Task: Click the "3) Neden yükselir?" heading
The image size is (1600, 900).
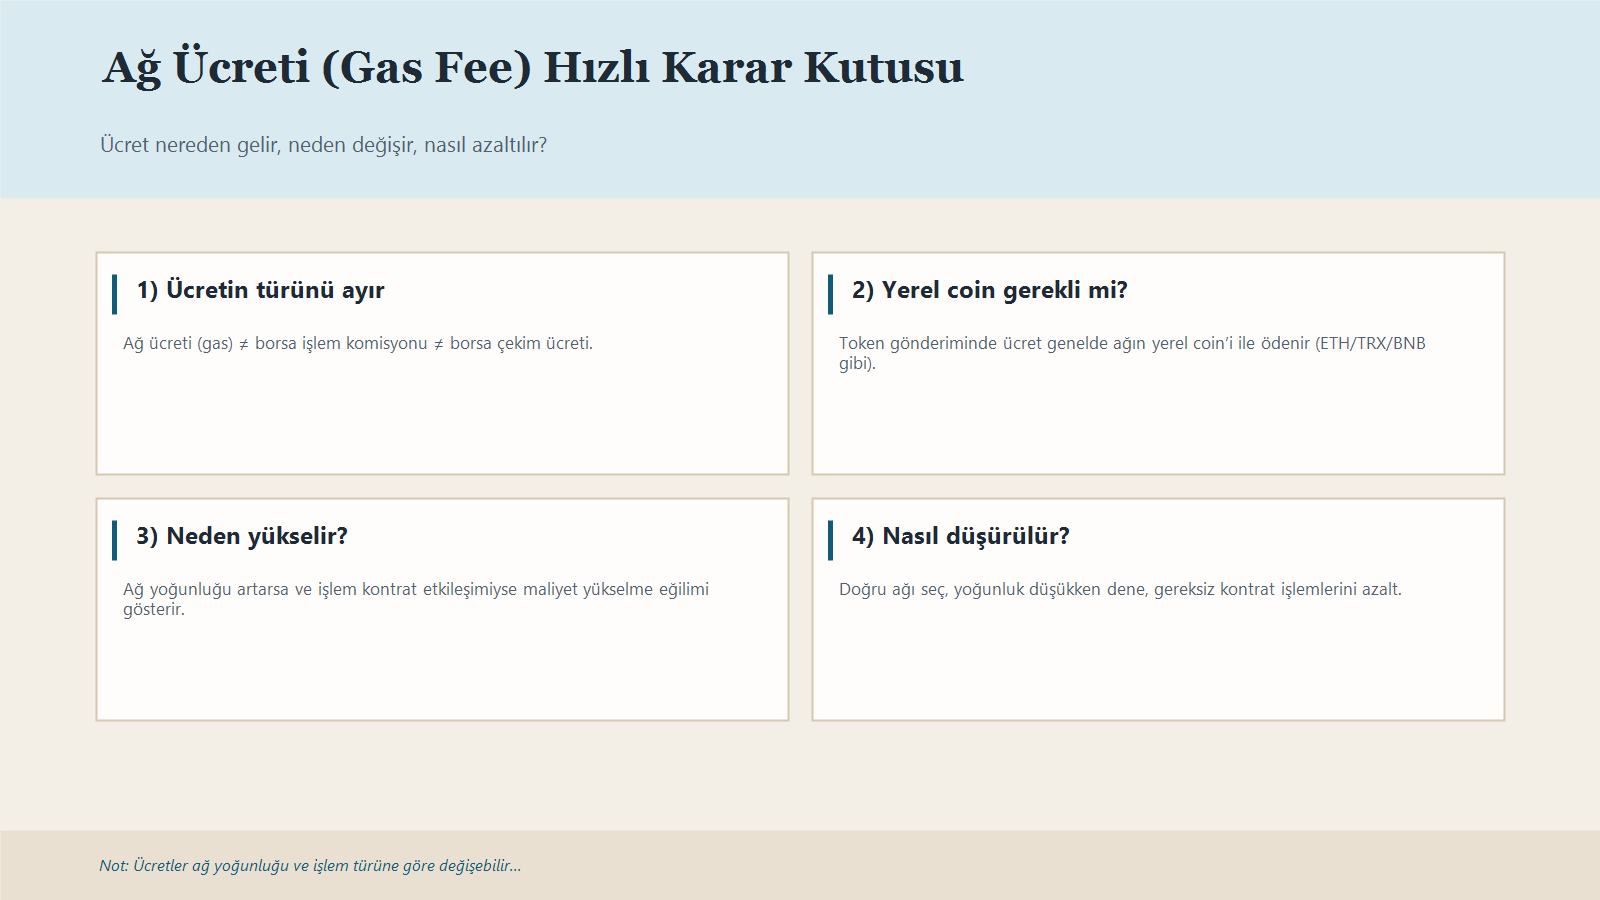Action: pyautogui.click(x=244, y=536)
